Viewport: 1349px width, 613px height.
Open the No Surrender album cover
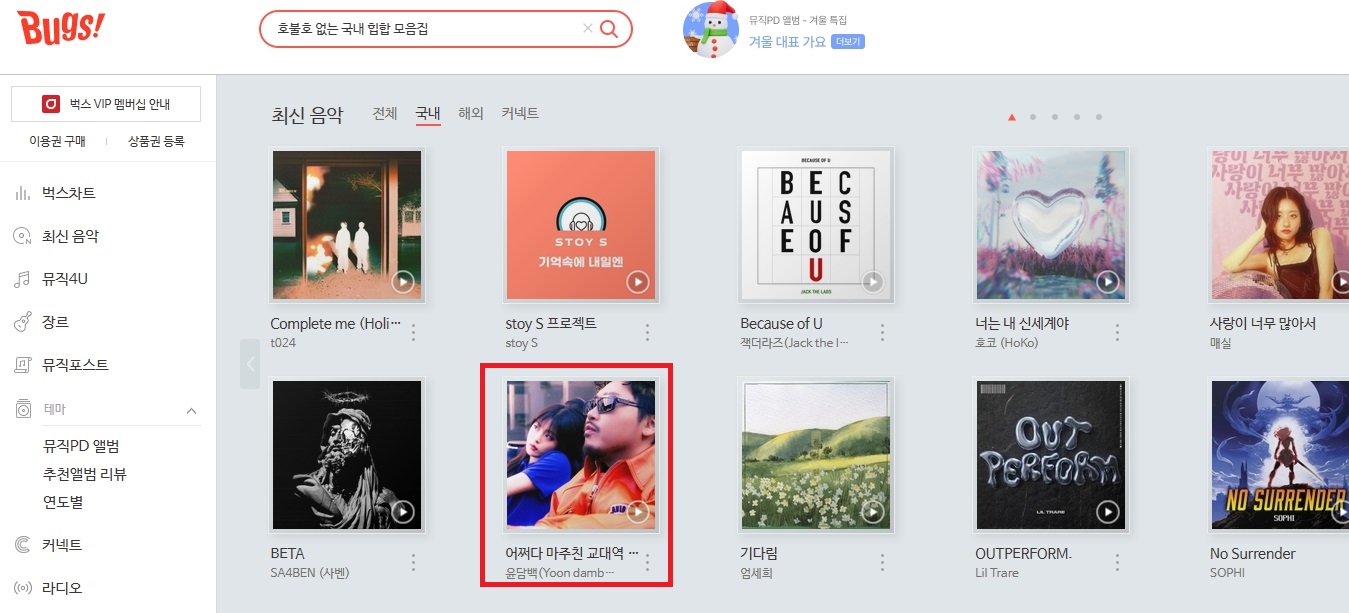tap(1279, 455)
